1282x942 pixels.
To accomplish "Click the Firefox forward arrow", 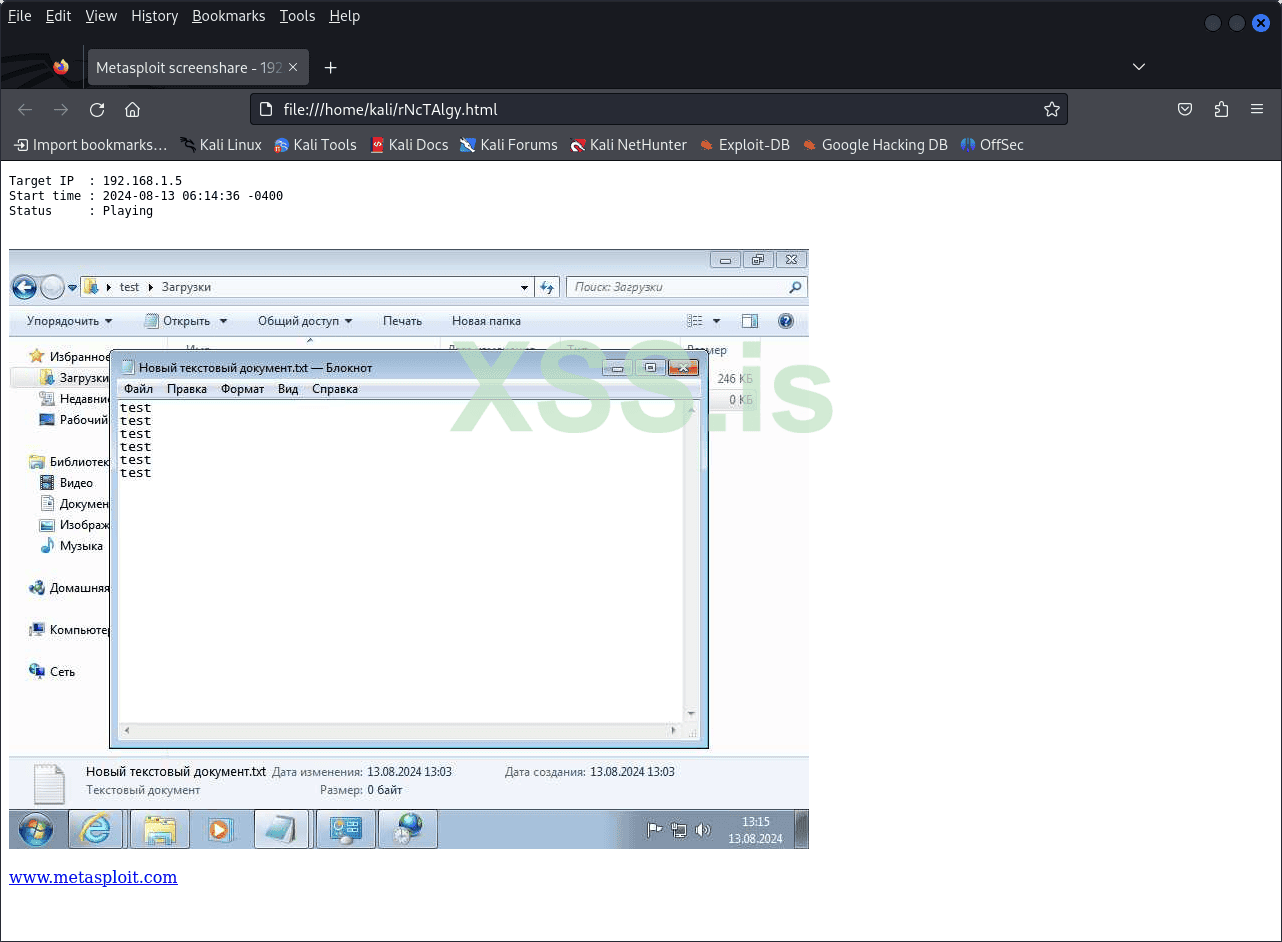I will (x=61, y=109).
